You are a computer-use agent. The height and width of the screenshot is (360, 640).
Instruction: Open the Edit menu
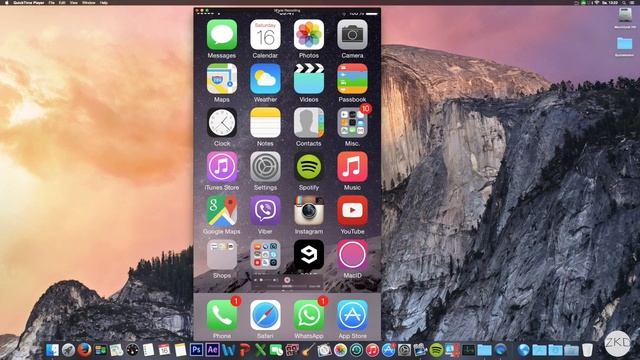(x=62, y=2)
